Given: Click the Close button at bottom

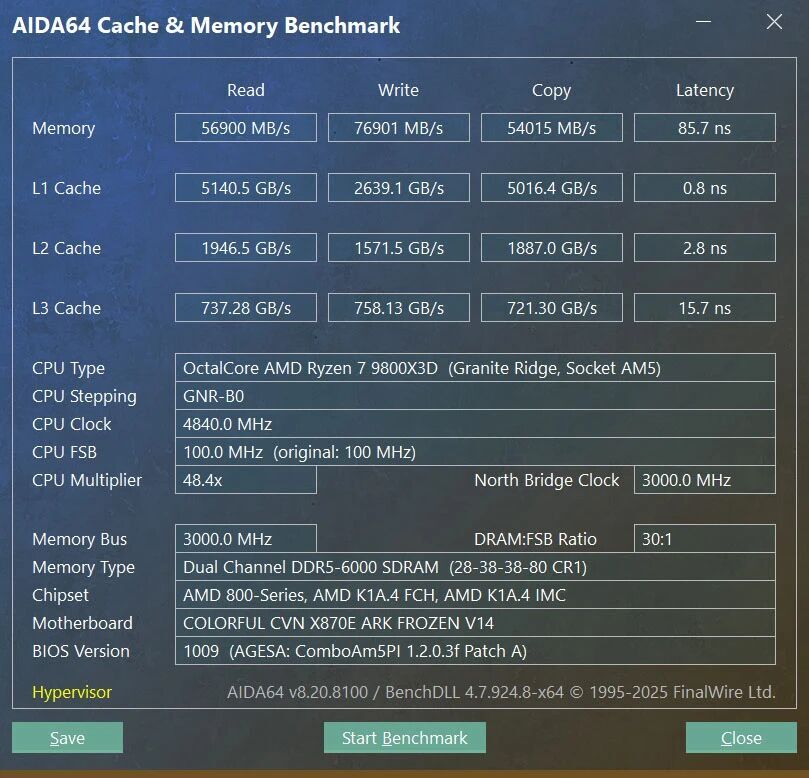Looking at the screenshot, I should coord(741,738).
